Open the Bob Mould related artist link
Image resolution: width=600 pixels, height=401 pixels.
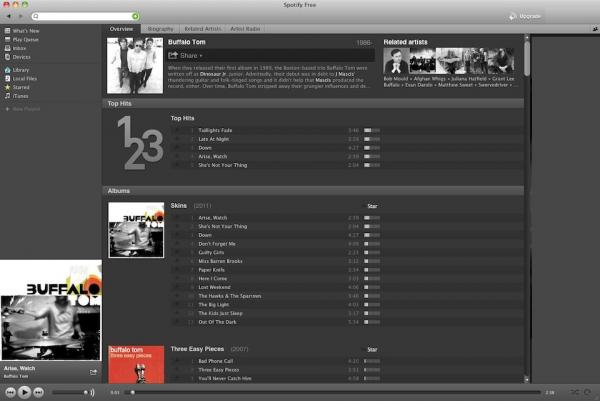[396, 79]
